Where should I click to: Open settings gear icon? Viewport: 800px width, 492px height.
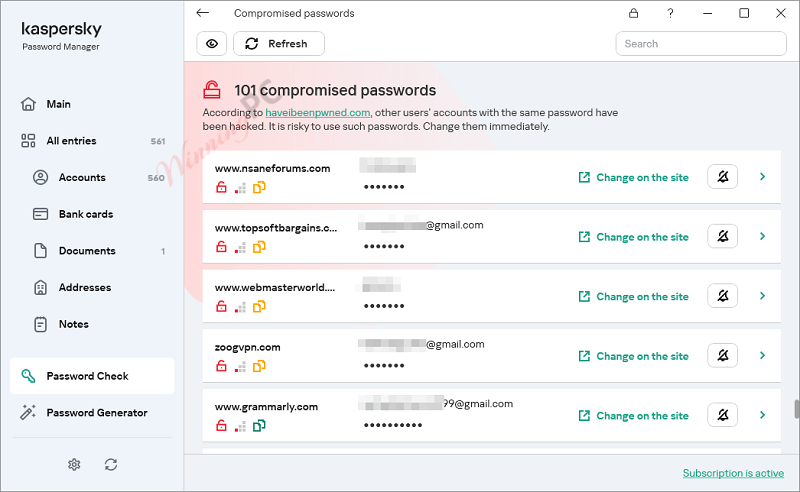(74, 464)
